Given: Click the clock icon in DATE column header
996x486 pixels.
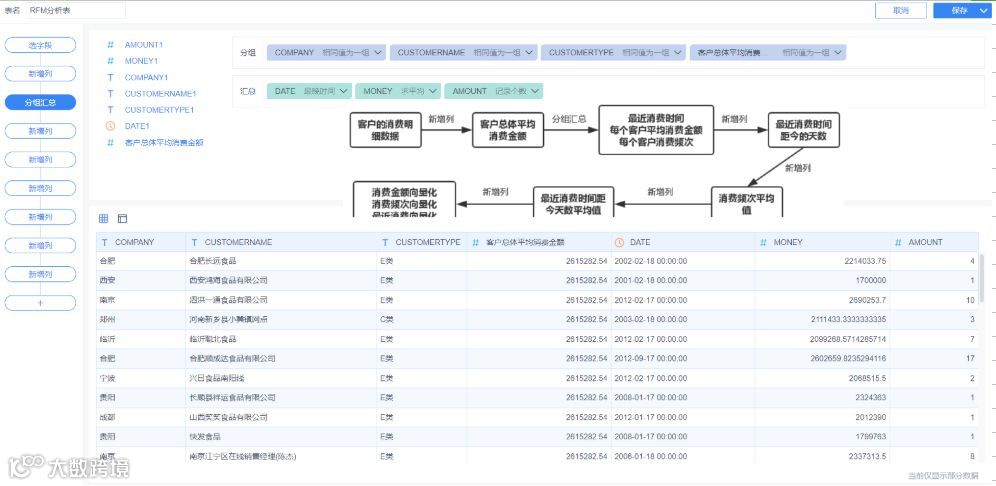Looking at the screenshot, I should coord(620,242).
